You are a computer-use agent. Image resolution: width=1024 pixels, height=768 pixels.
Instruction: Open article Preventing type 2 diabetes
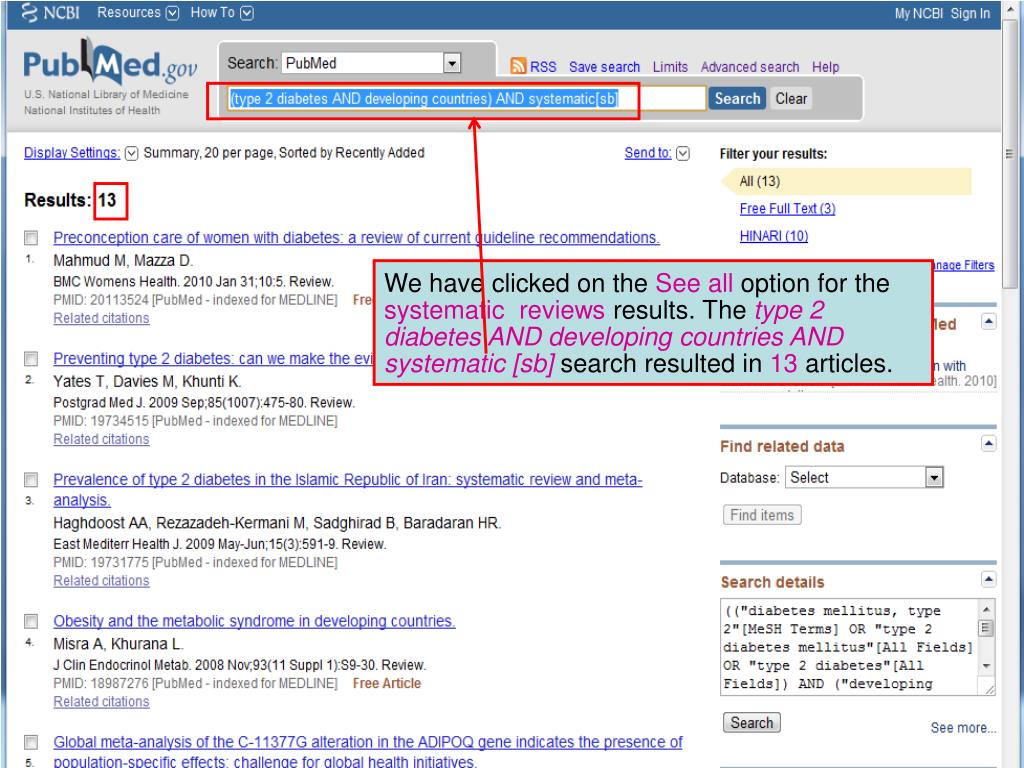pyautogui.click(x=213, y=359)
